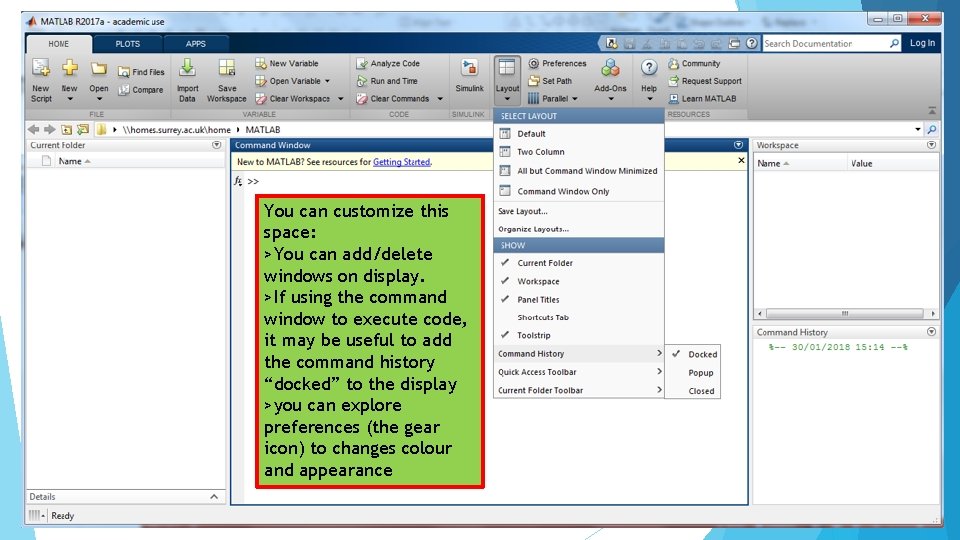Image resolution: width=960 pixels, height=540 pixels.
Task: Click the Save Workspace icon
Action: click(x=227, y=68)
